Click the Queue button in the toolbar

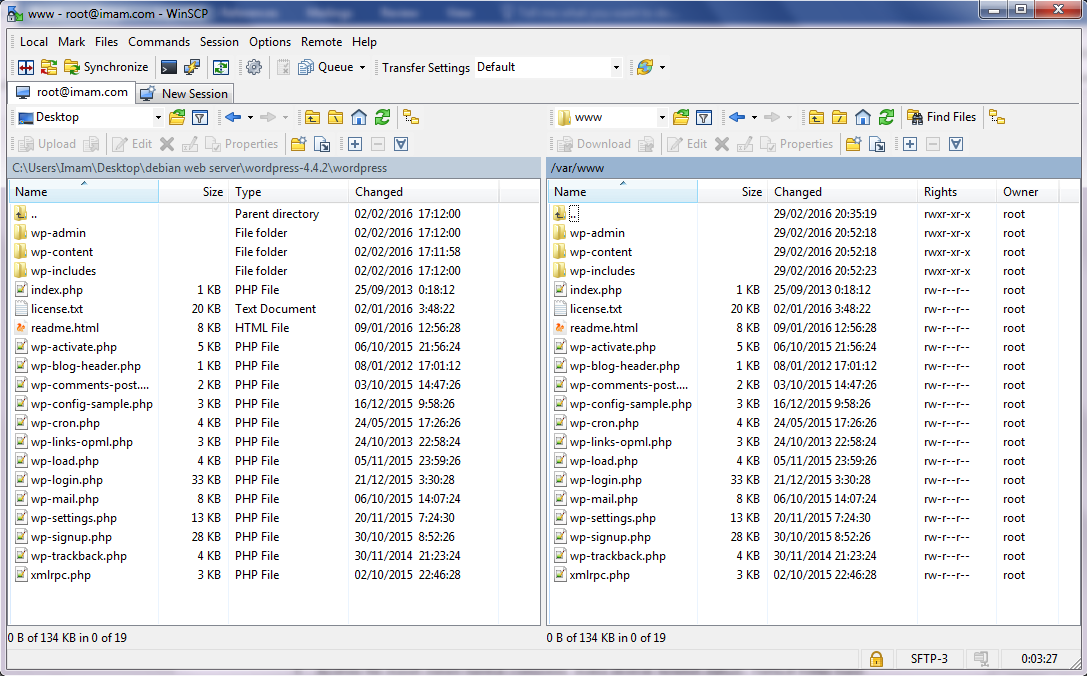point(326,67)
